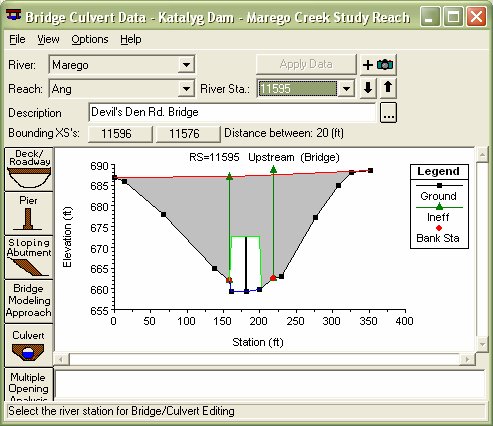Close the Bridge Culvert Data window
This screenshot has height=426, width=493.
point(476,16)
